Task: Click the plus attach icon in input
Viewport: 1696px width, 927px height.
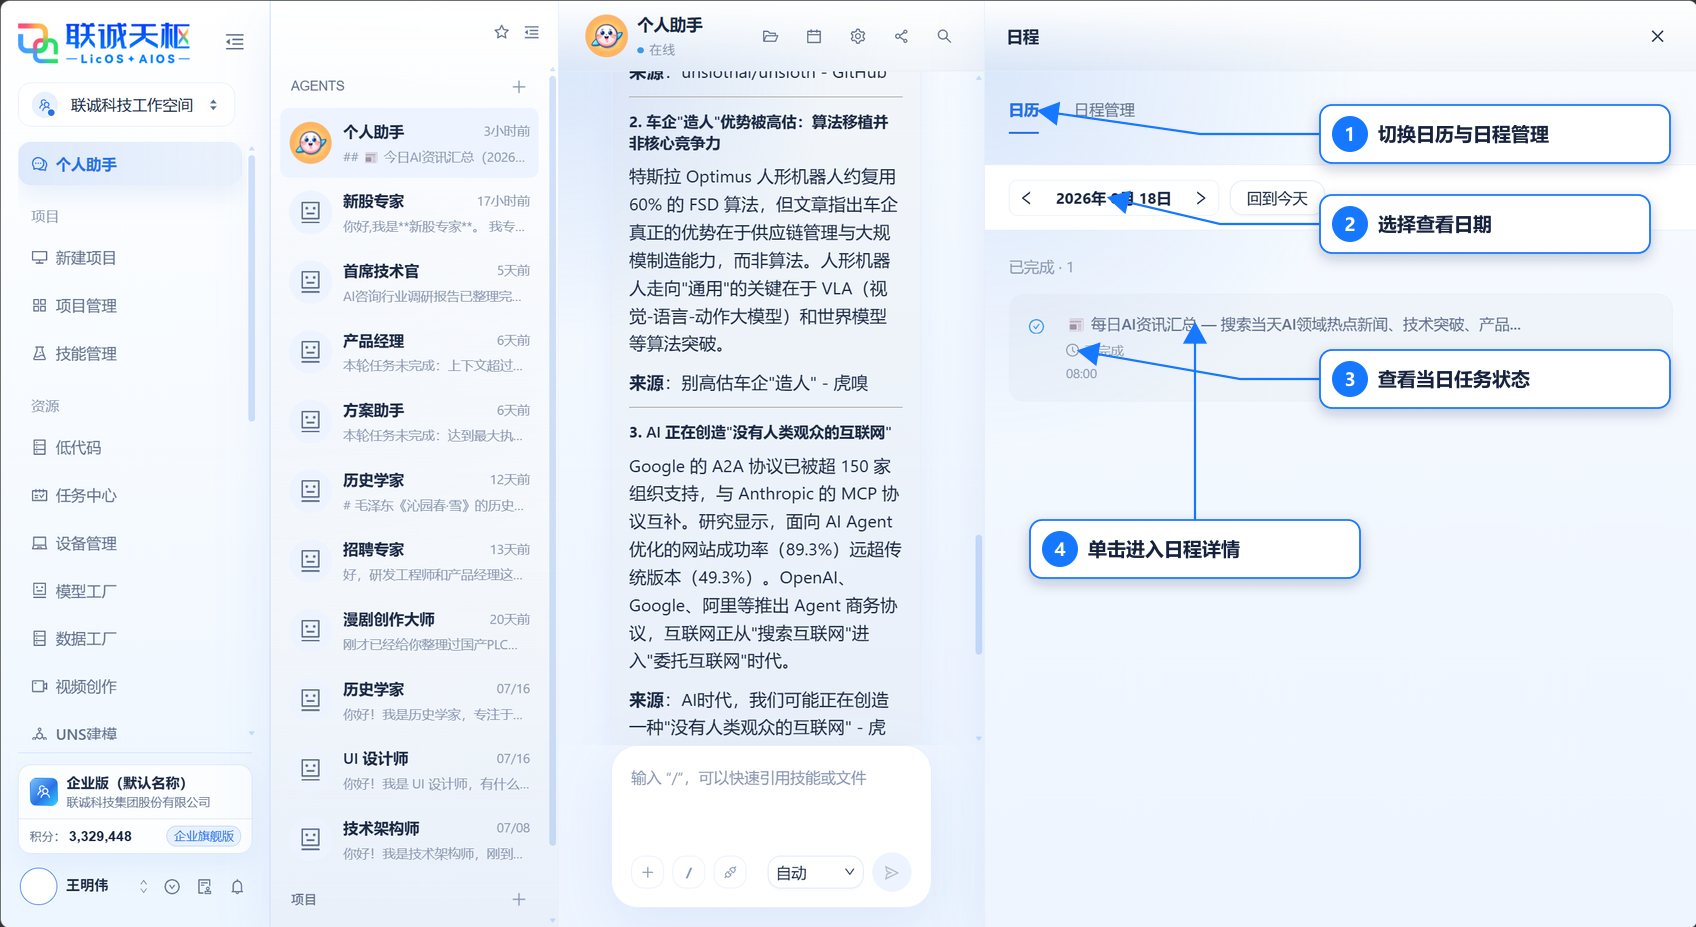Action: [647, 872]
